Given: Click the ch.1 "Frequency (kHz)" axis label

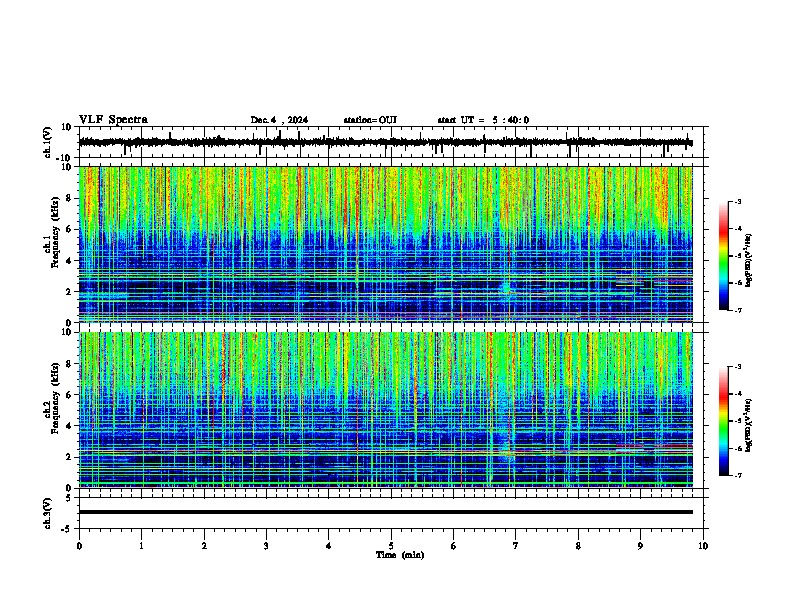Looking at the screenshot, I should click(55, 232).
